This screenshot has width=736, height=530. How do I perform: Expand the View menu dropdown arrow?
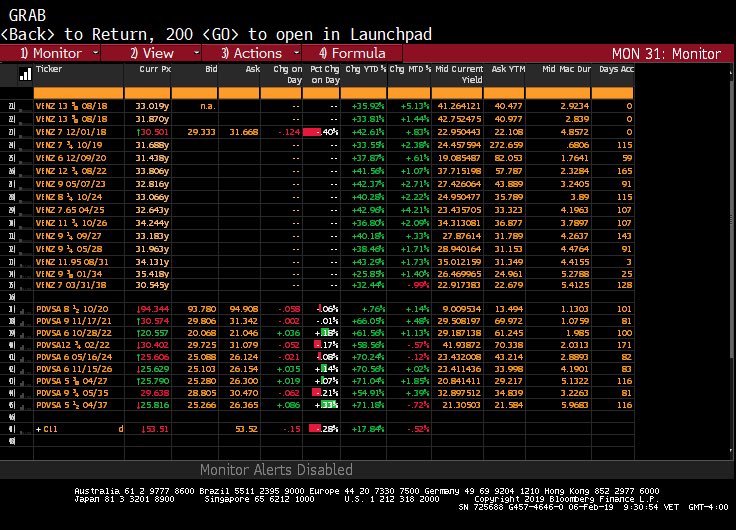[196, 53]
